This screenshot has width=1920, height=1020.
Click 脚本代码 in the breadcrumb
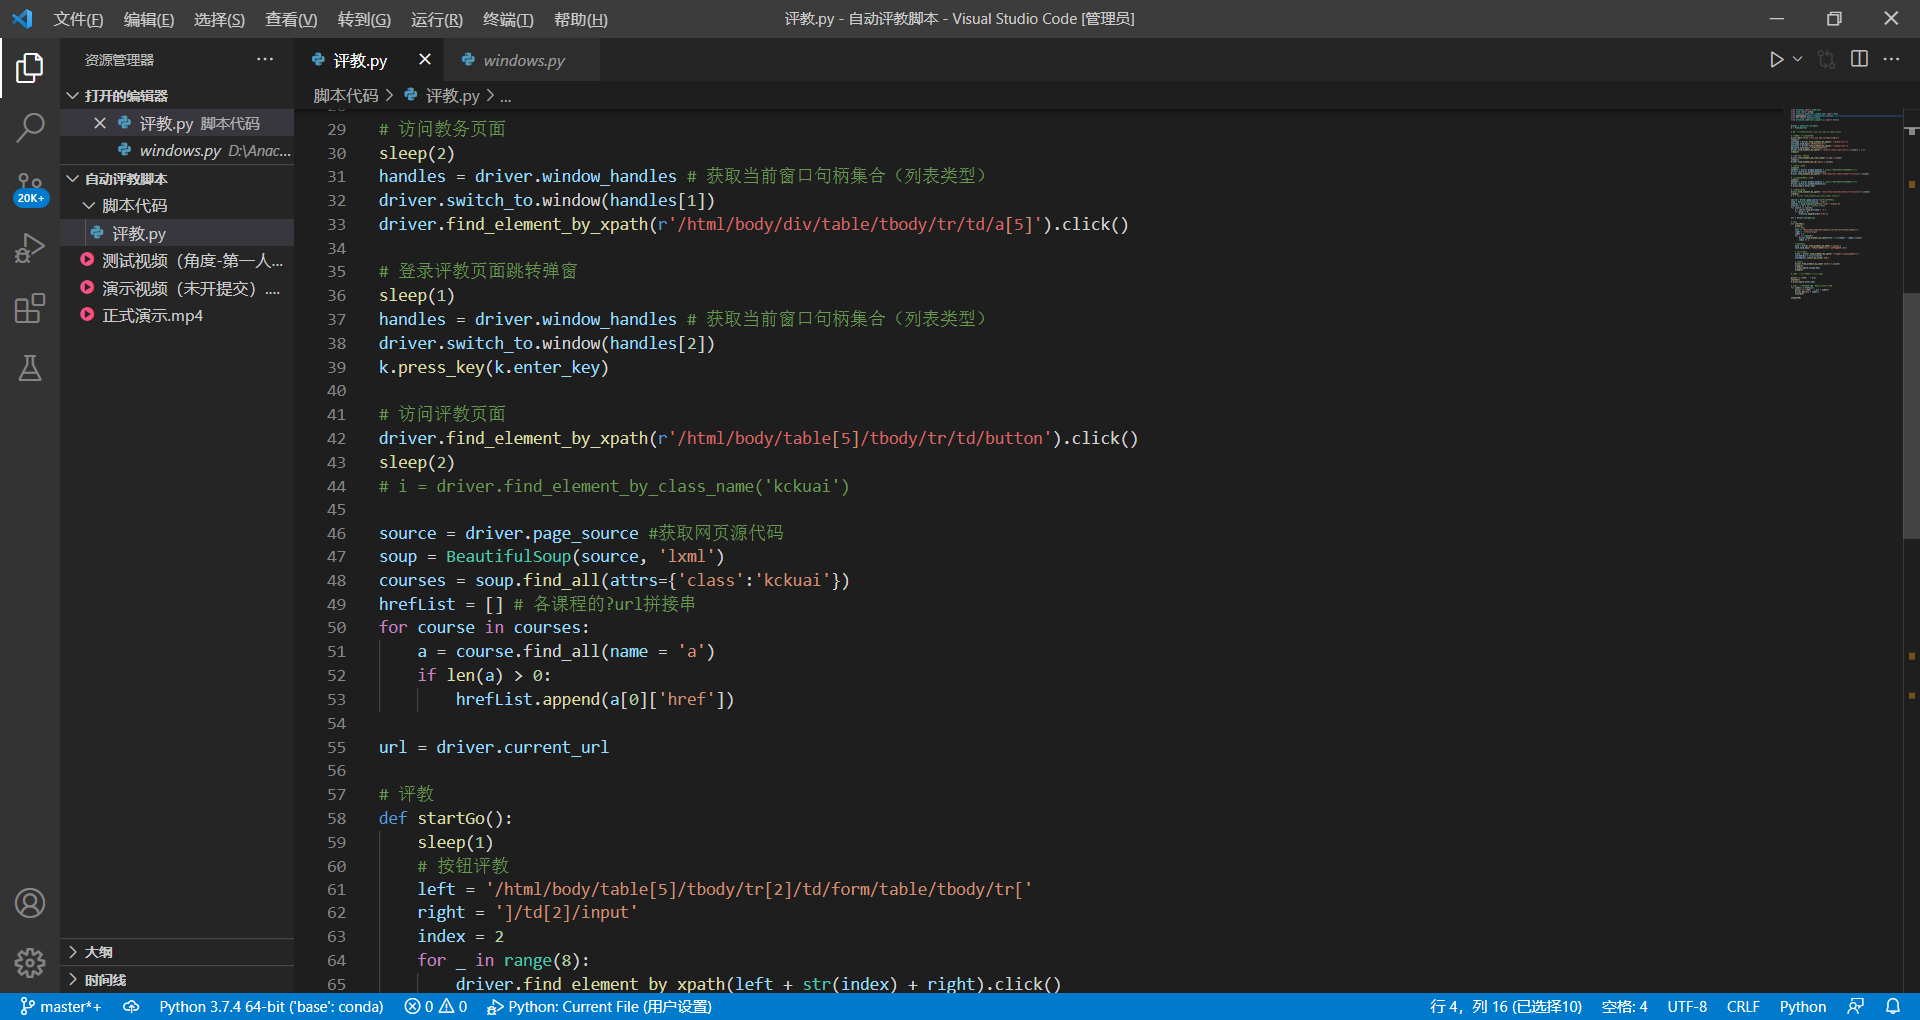346,96
